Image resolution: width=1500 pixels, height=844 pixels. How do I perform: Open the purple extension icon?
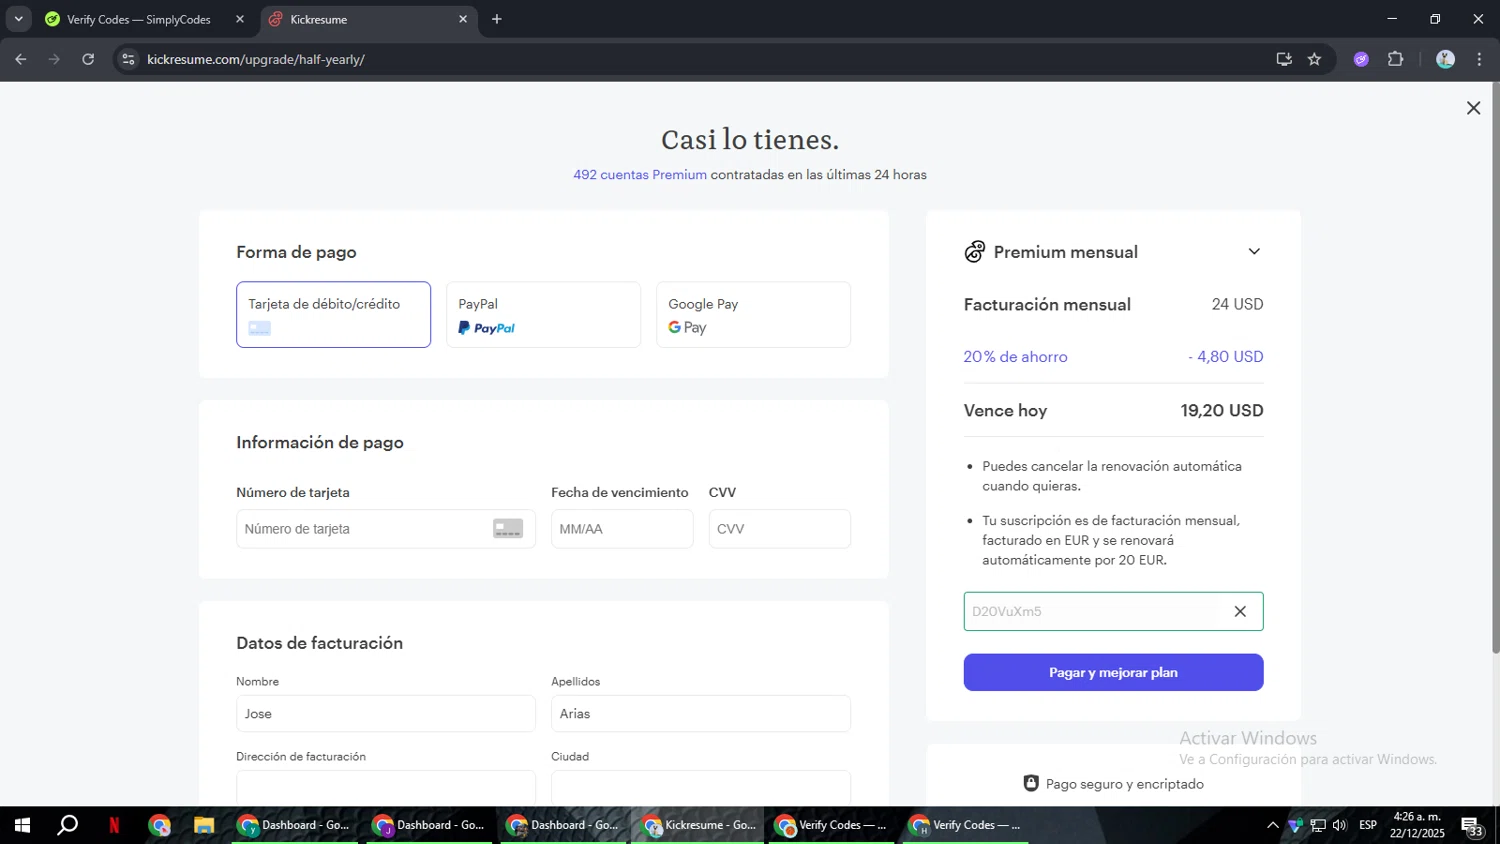pyautogui.click(x=1361, y=59)
